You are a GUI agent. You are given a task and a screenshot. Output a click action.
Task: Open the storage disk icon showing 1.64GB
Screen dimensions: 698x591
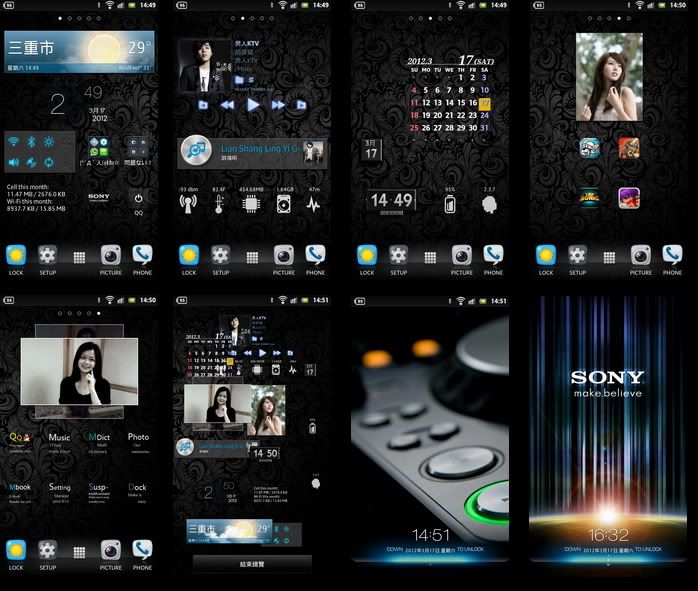[284, 203]
